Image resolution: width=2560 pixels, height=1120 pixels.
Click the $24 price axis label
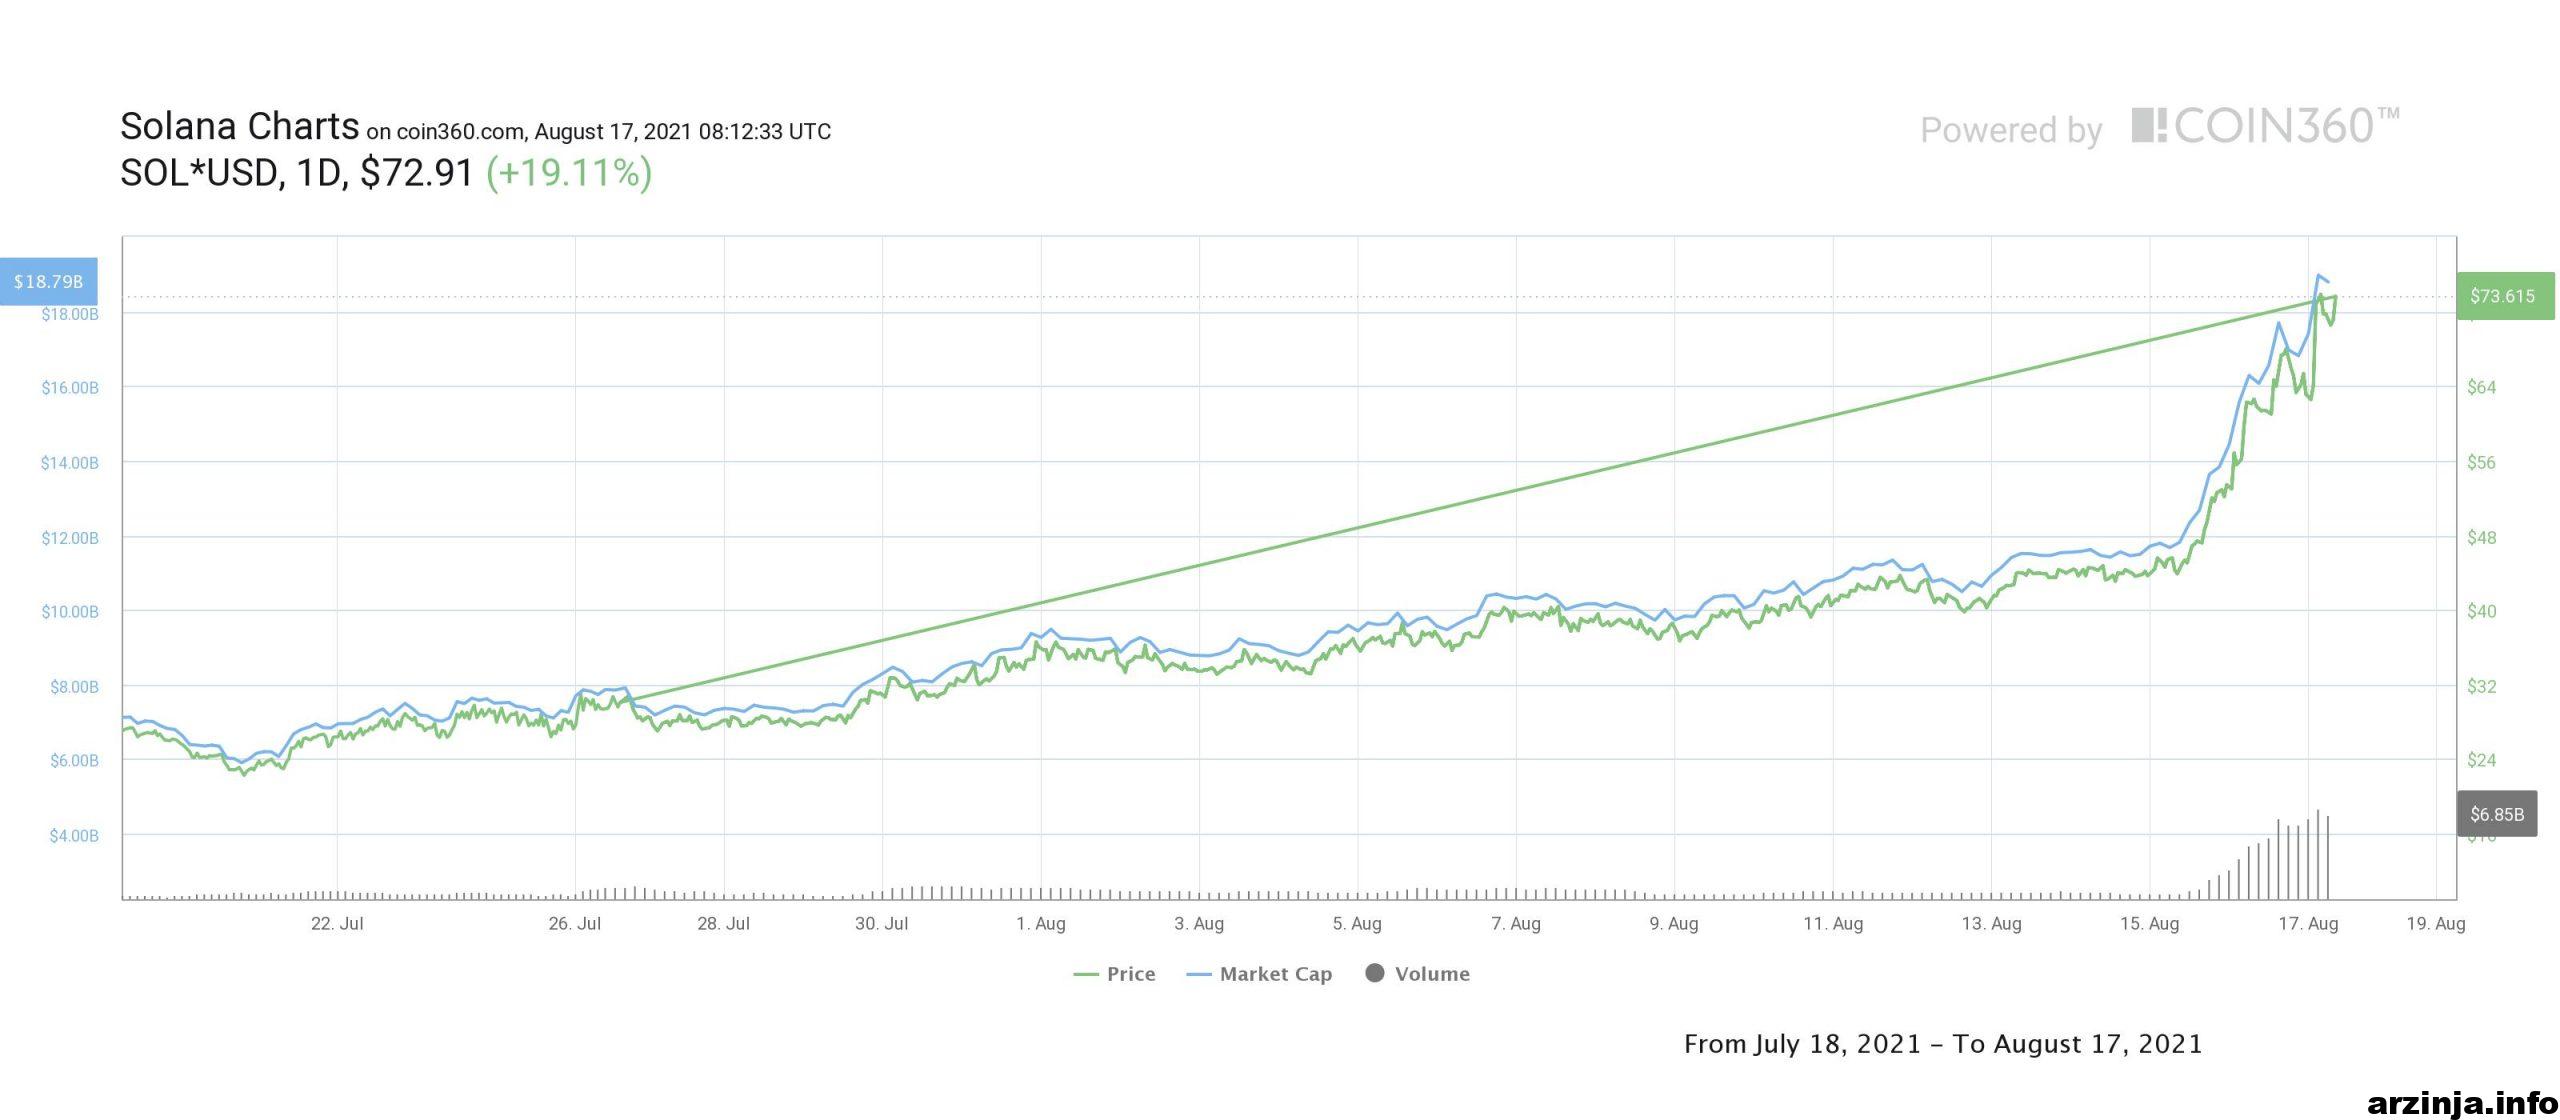tap(2481, 761)
